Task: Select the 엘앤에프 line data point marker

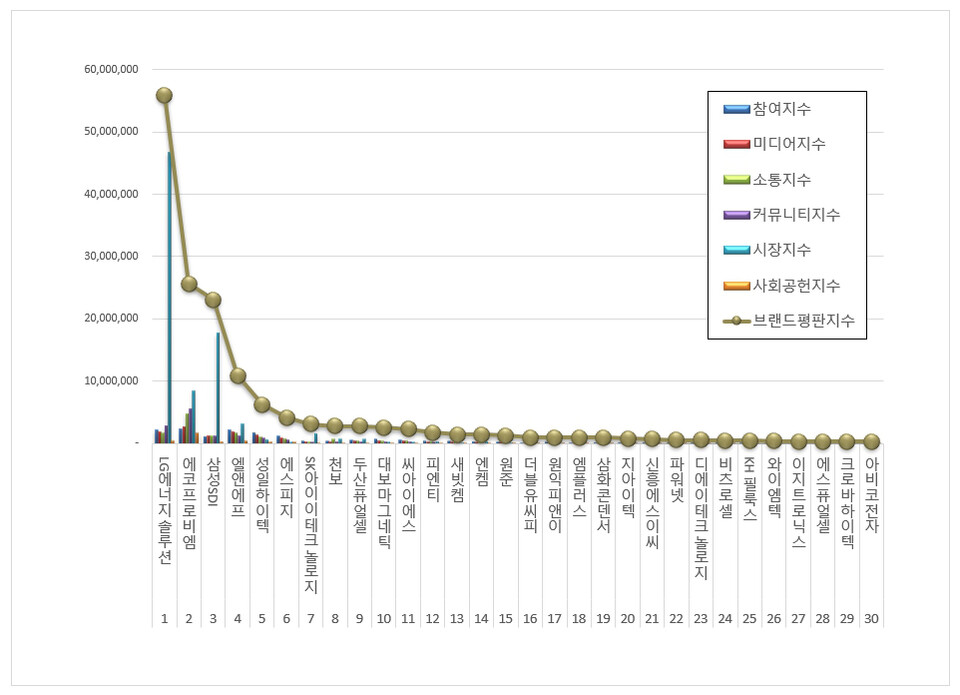Action: click(x=238, y=376)
